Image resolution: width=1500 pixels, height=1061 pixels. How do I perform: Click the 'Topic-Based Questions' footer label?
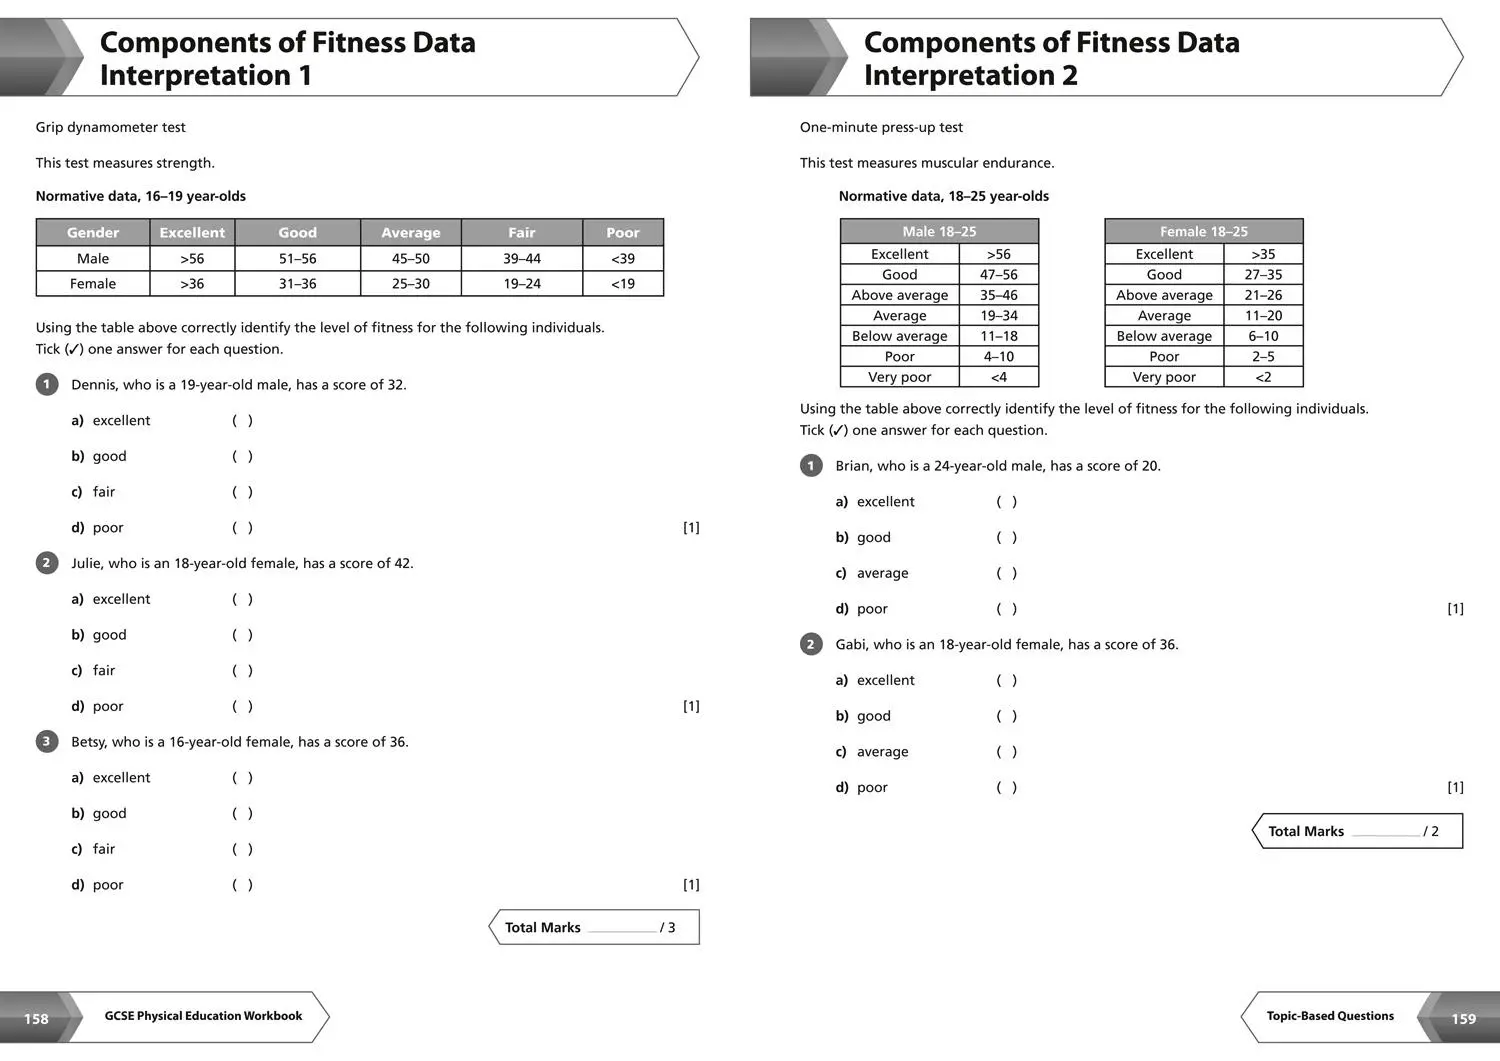click(x=1330, y=1016)
